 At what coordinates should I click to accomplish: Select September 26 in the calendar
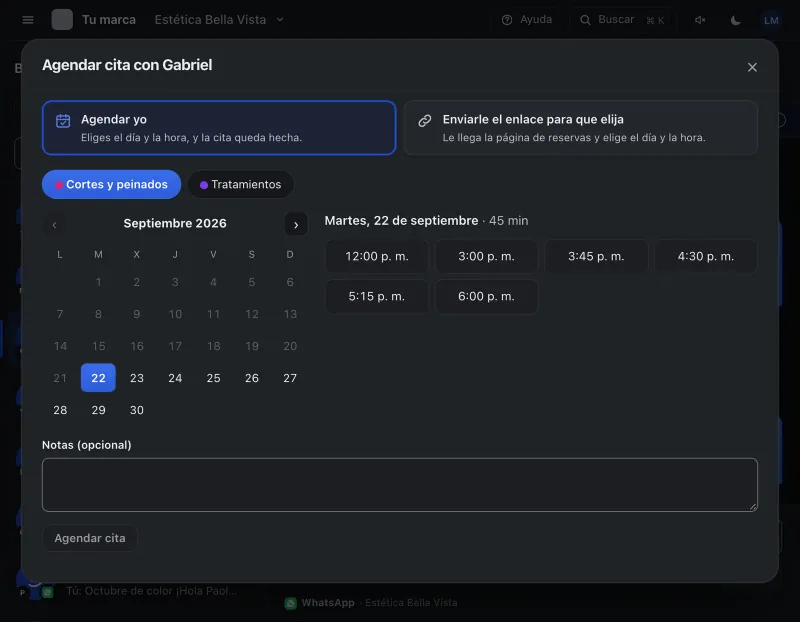point(252,378)
